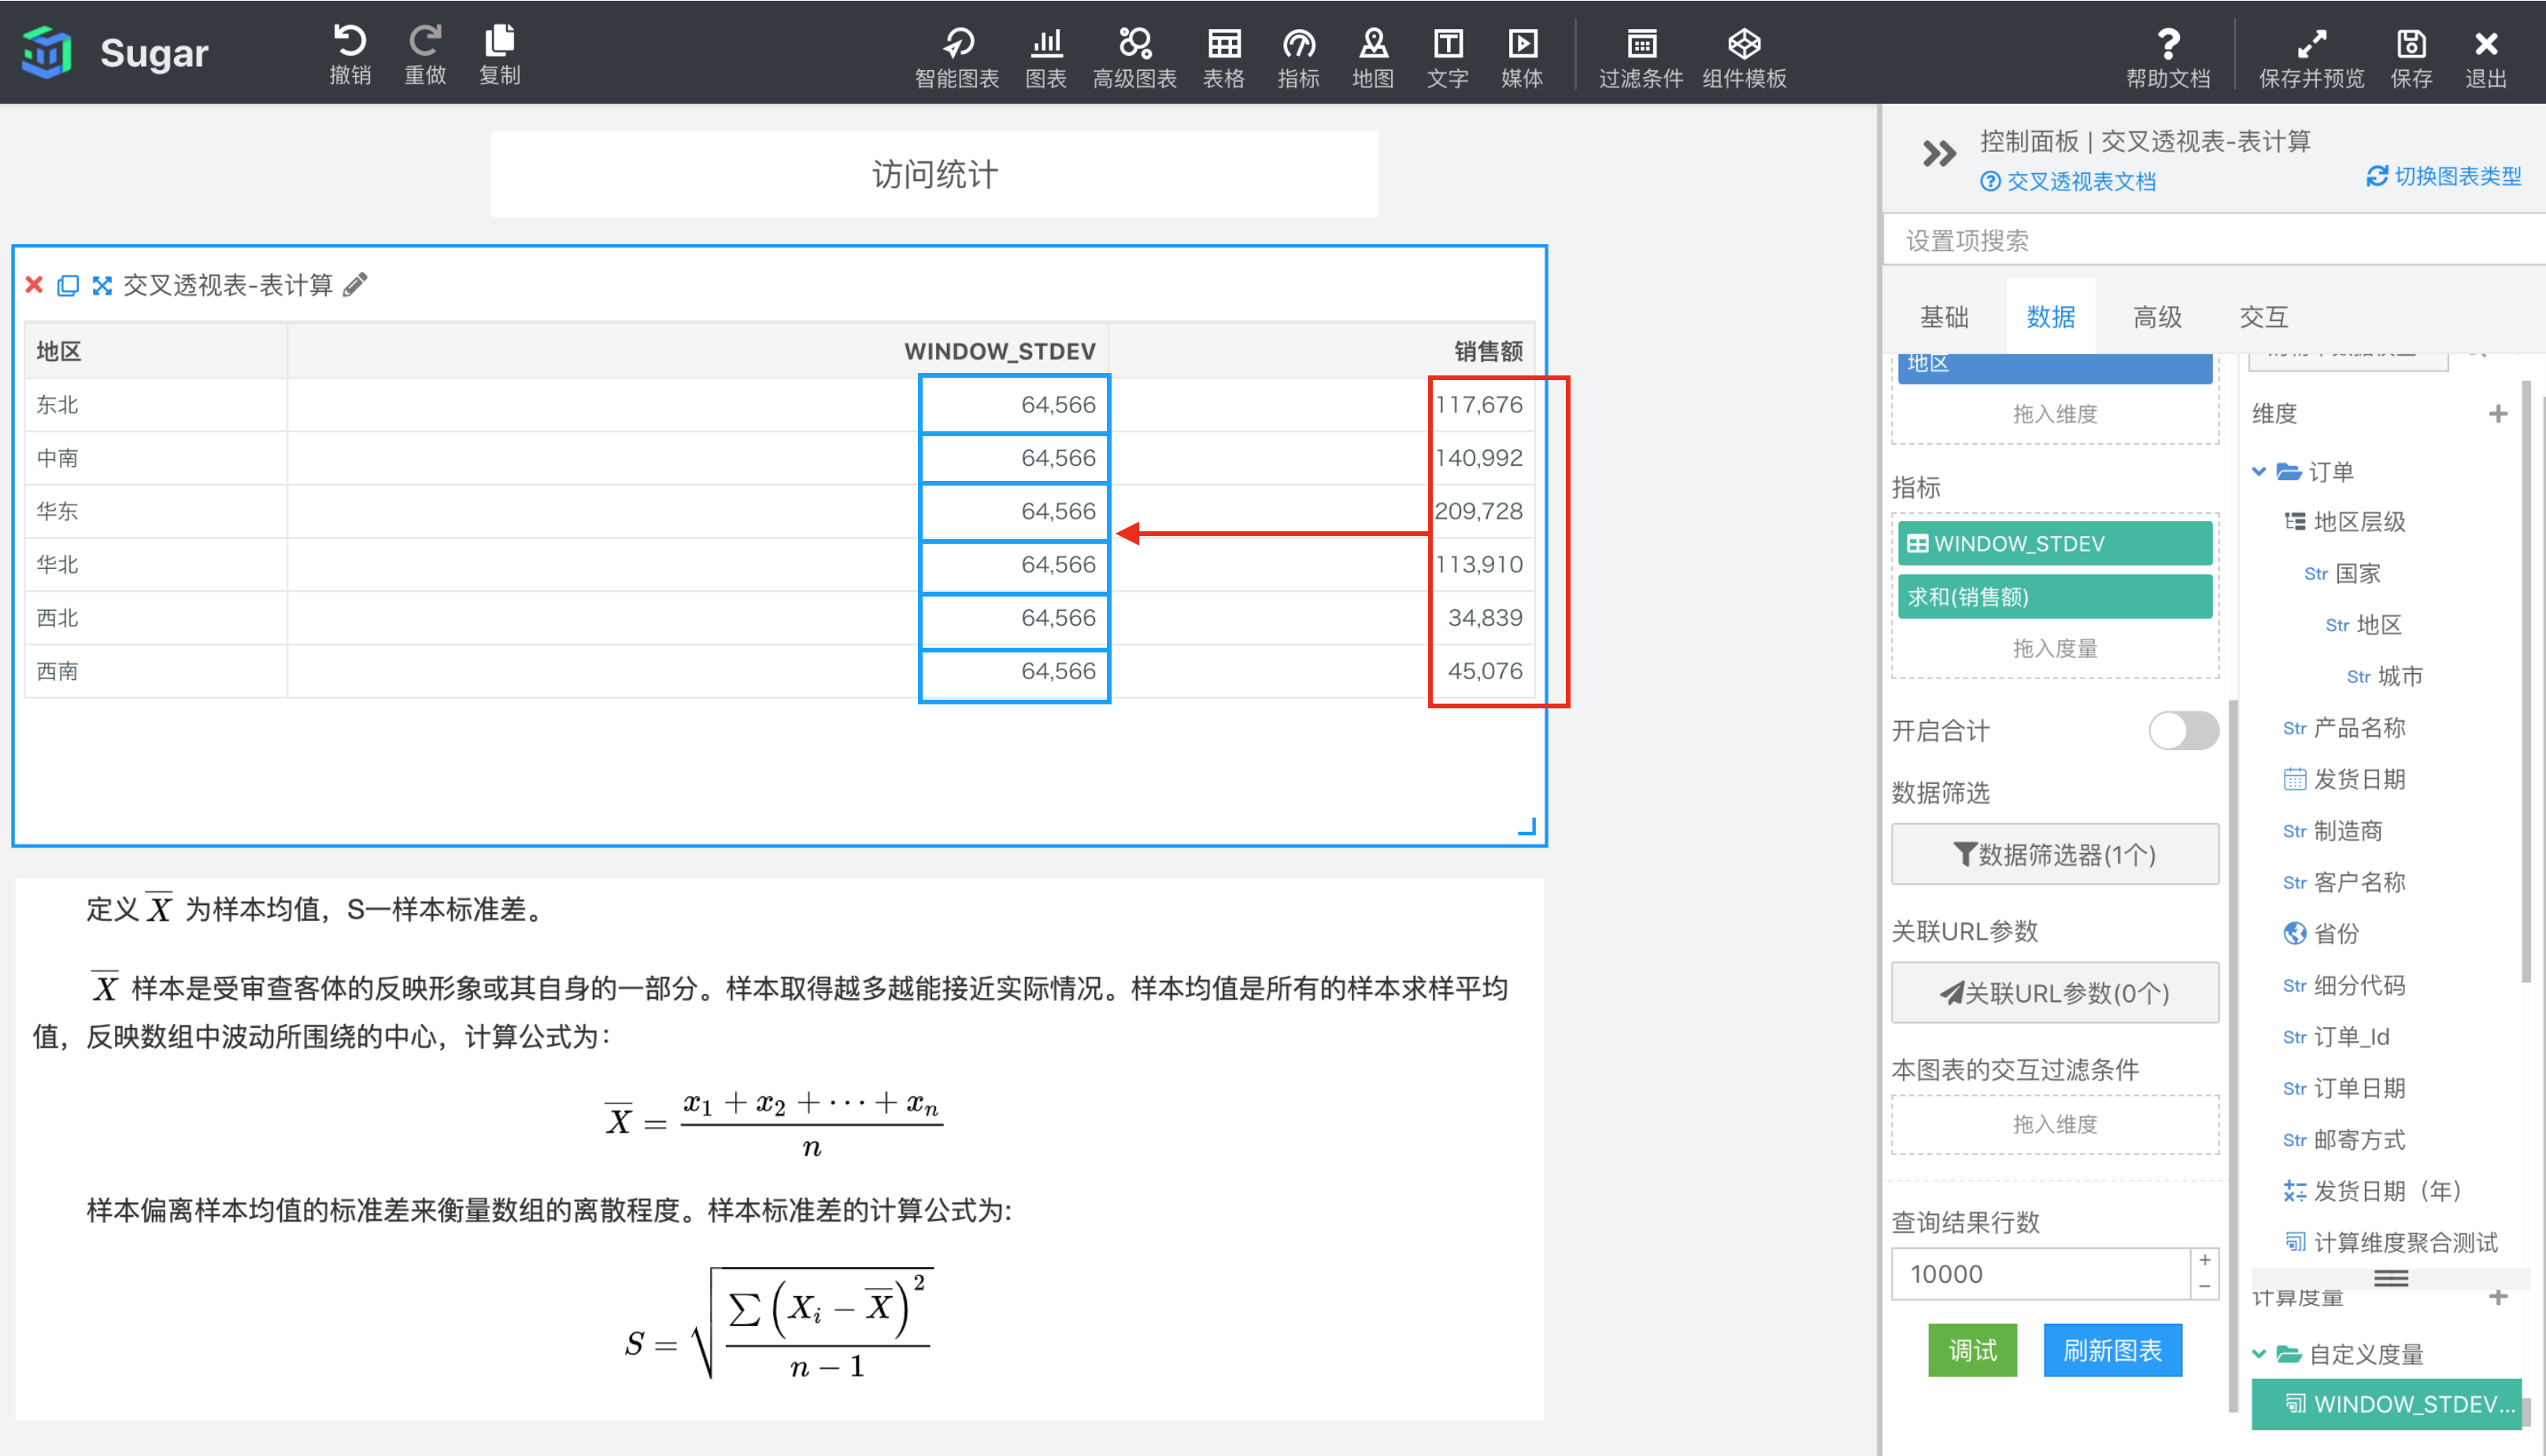Select 城市 dimension field

2383,676
